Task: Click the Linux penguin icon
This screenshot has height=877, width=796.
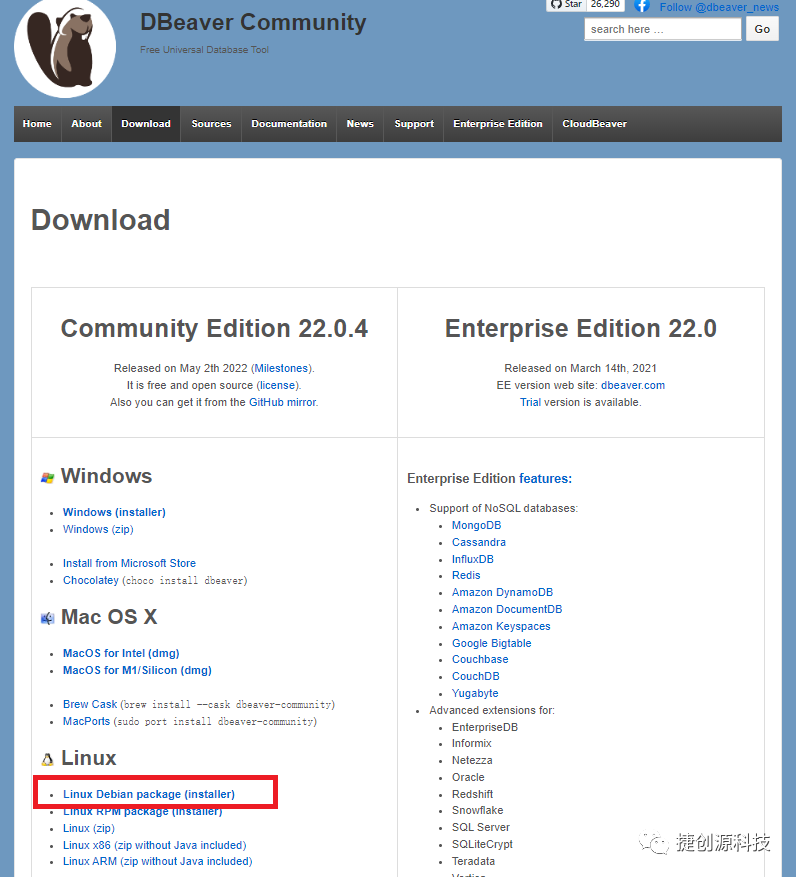Action: [48, 759]
